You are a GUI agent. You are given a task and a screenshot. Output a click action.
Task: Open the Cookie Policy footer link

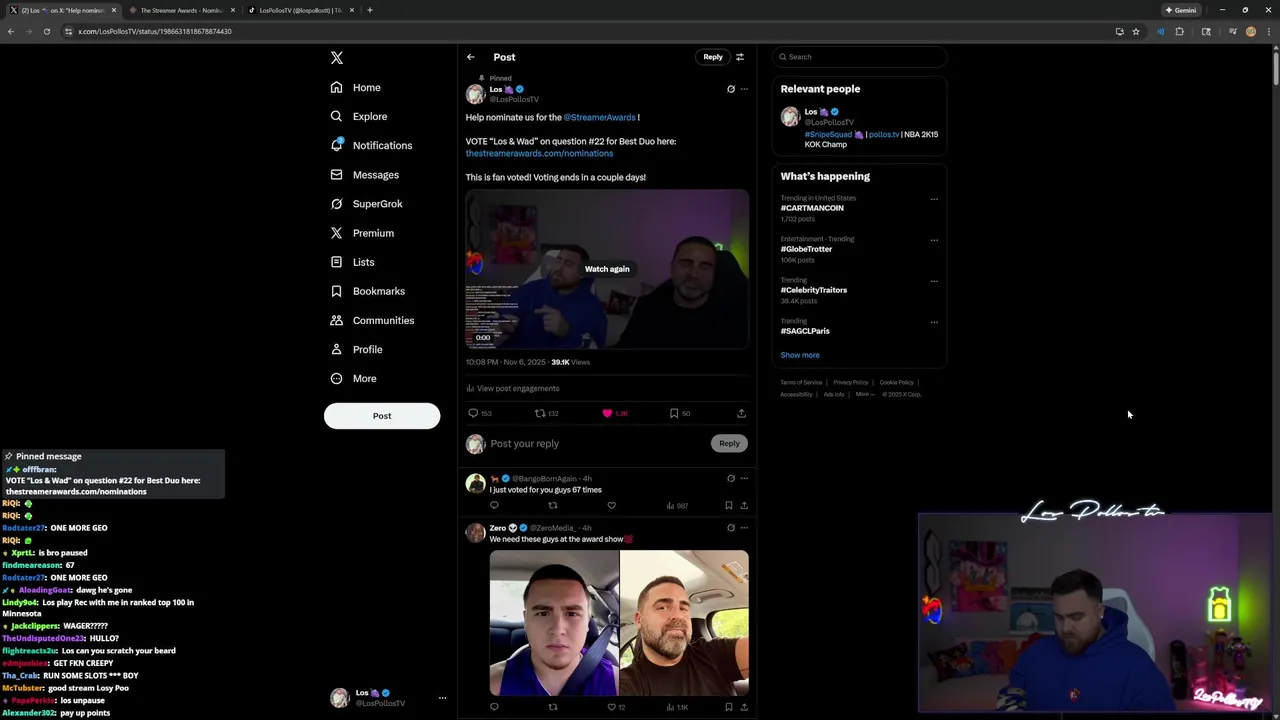pyautogui.click(x=896, y=382)
